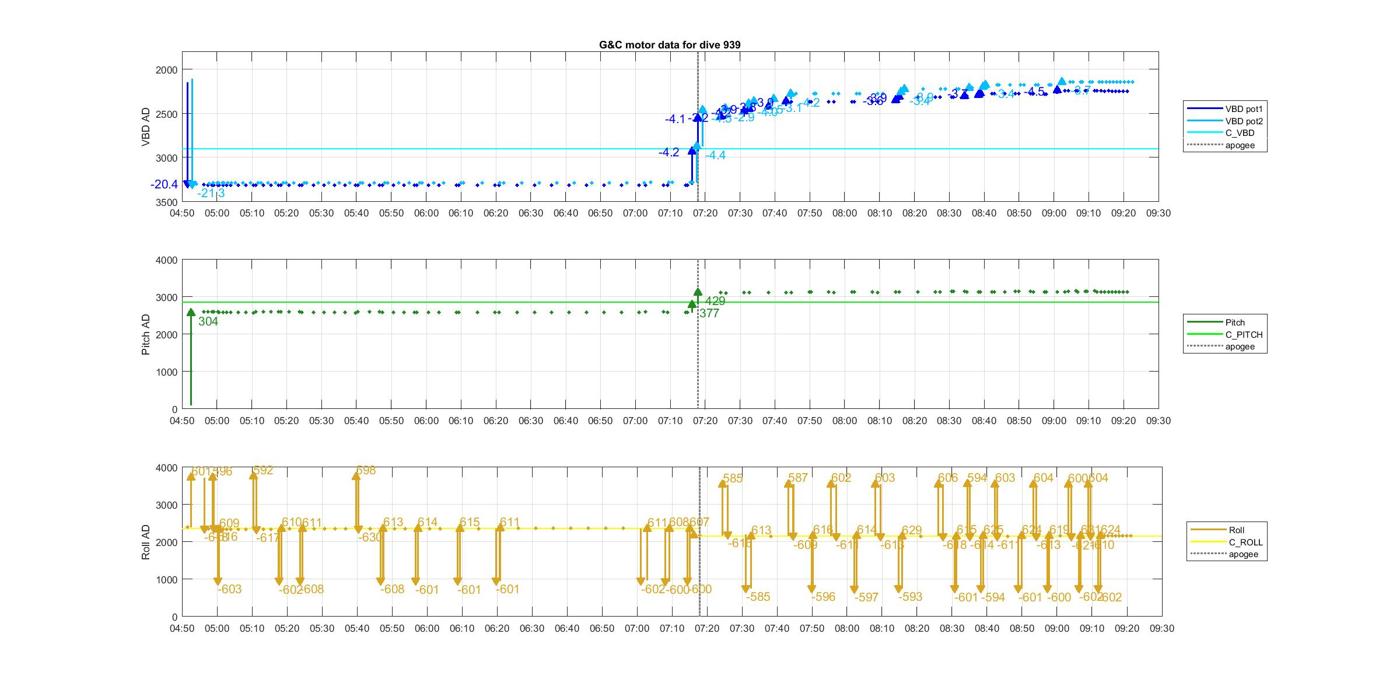Click the "-21.3" VBD data label

click(211, 194)
